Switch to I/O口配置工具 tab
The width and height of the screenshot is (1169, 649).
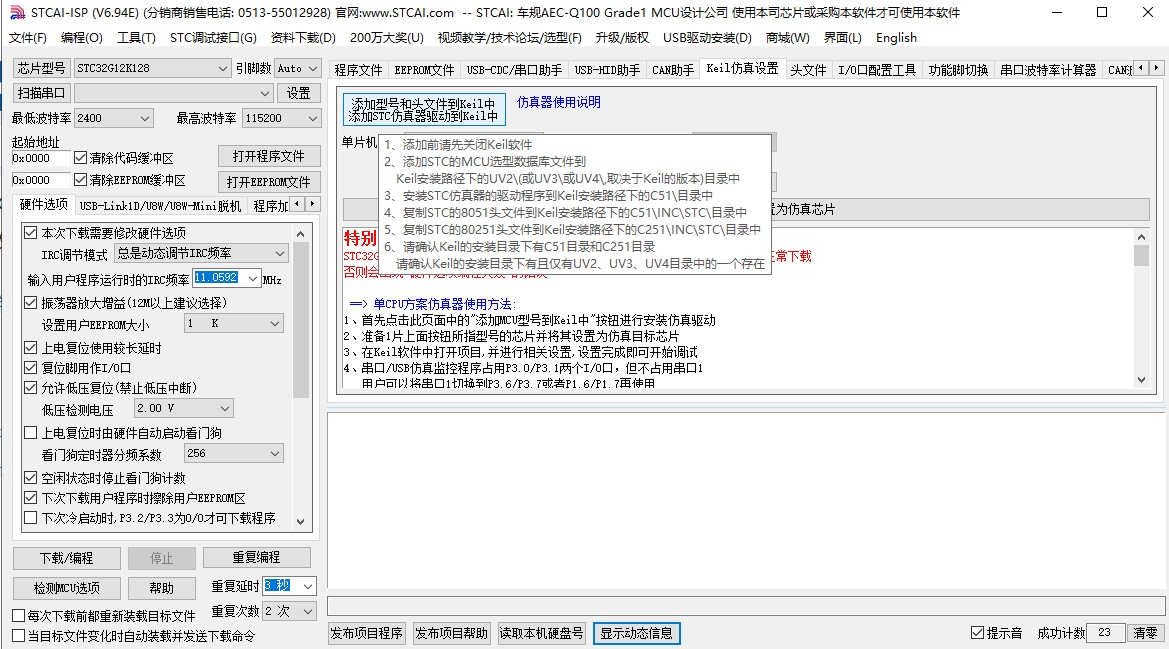tap(877, 69)
